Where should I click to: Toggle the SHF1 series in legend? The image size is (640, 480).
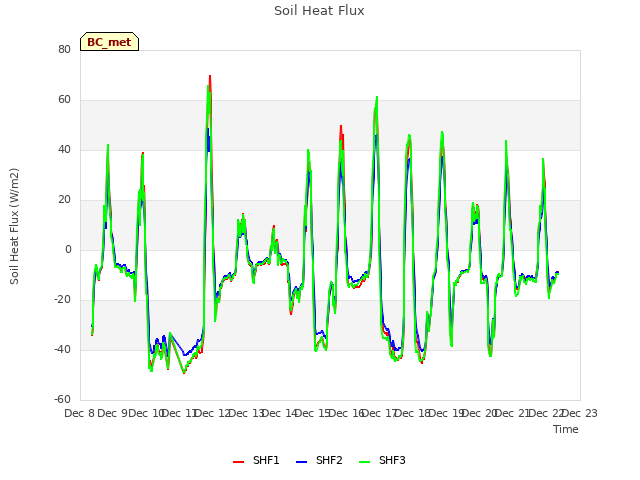click(x=256, y=460)
